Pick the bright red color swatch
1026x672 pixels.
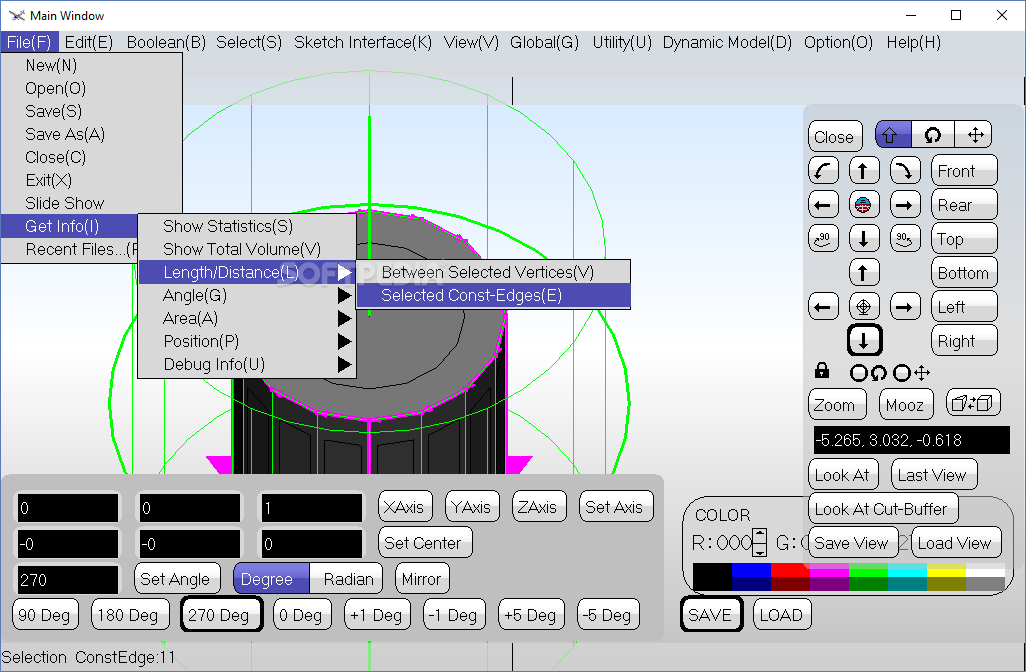tap(790, 569)
